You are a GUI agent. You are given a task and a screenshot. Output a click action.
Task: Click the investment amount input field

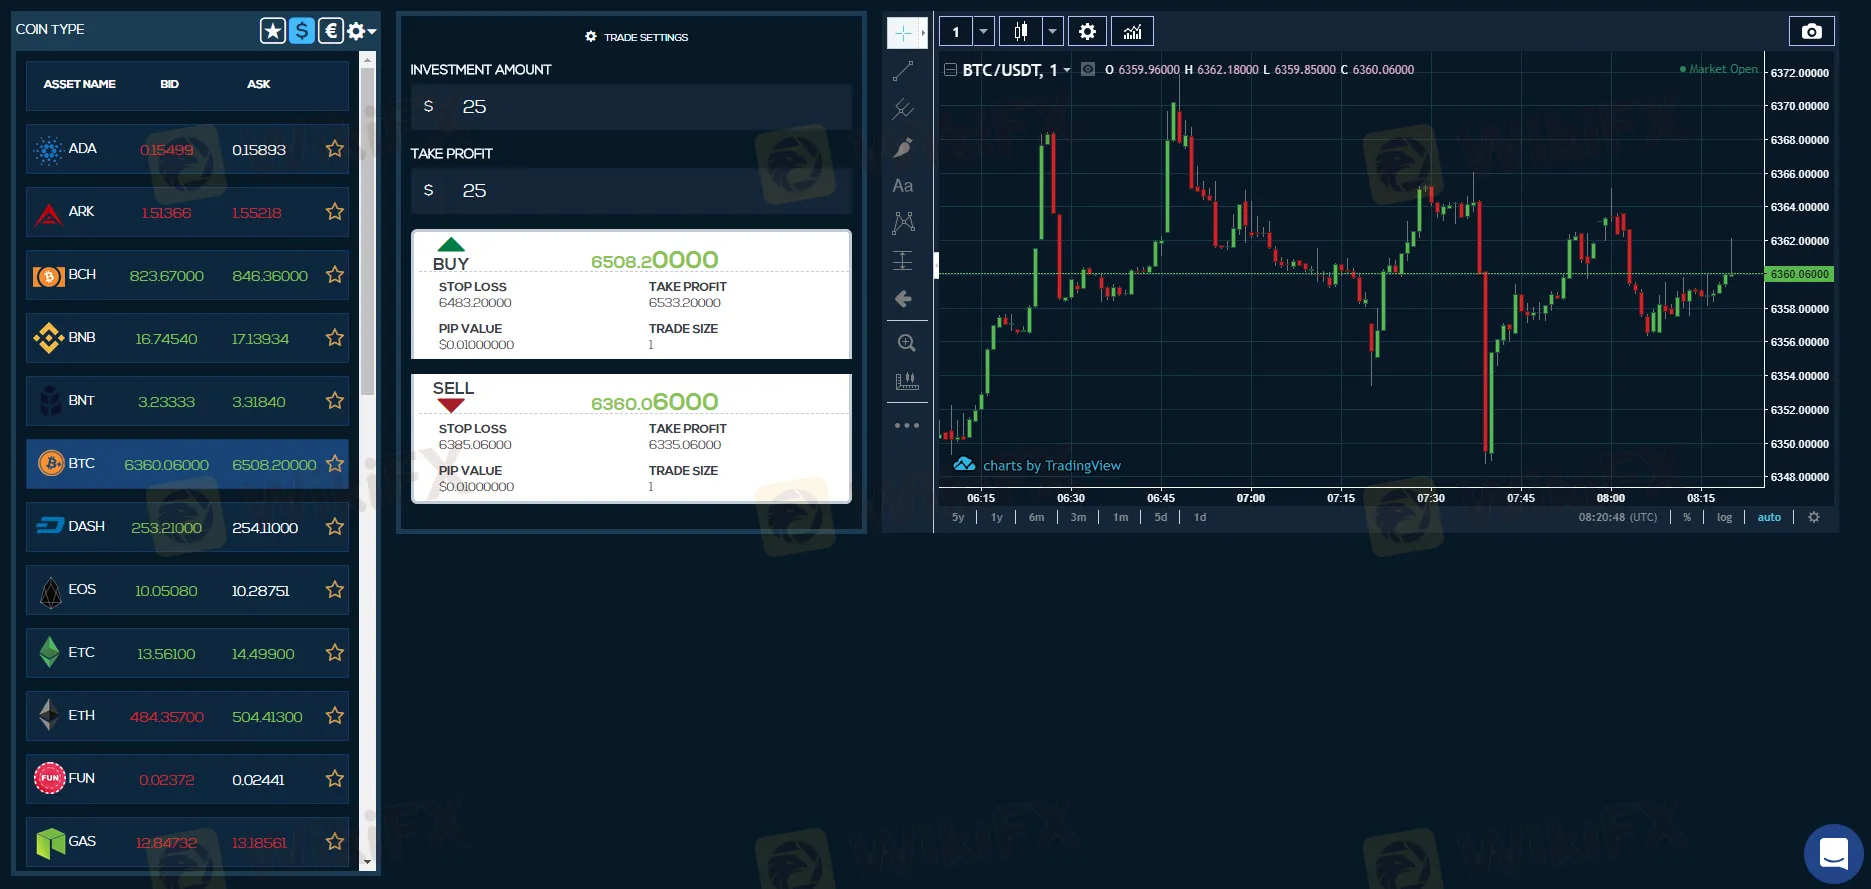coord(640,107)
